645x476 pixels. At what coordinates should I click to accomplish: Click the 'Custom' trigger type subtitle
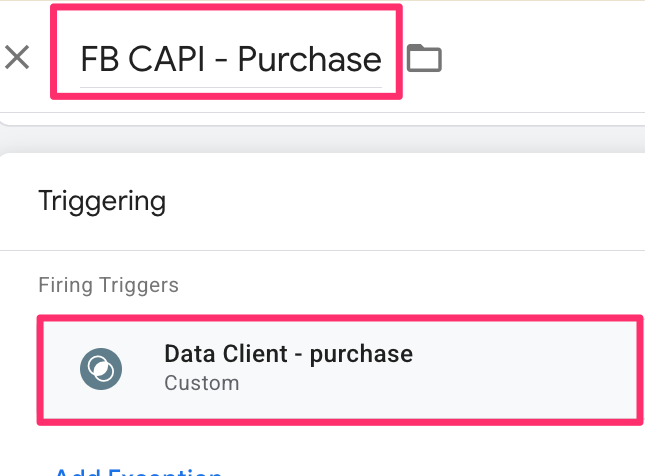[201, 383]
